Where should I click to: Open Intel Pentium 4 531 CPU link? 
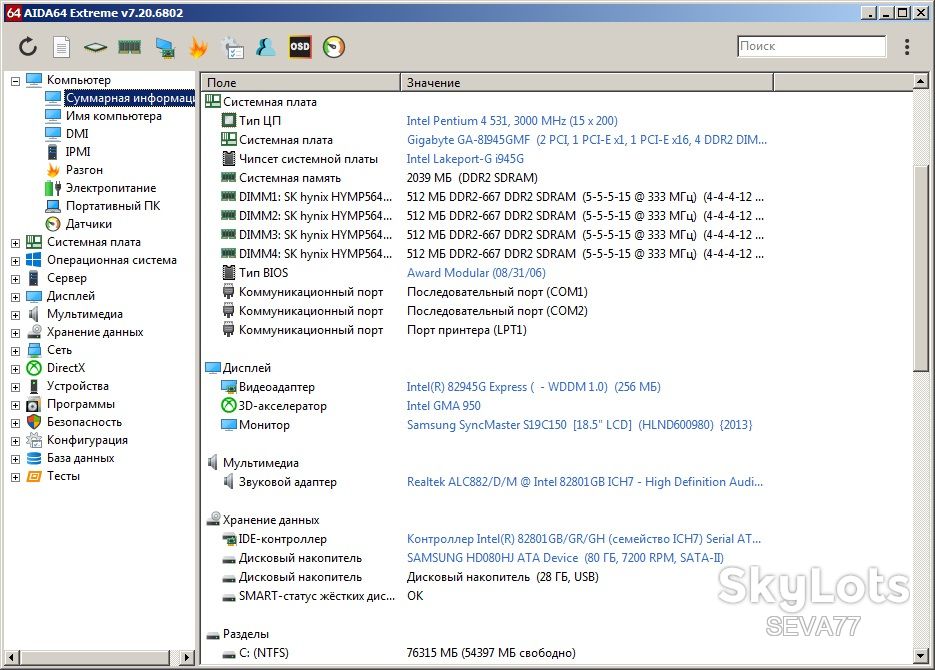coord(512,120)
